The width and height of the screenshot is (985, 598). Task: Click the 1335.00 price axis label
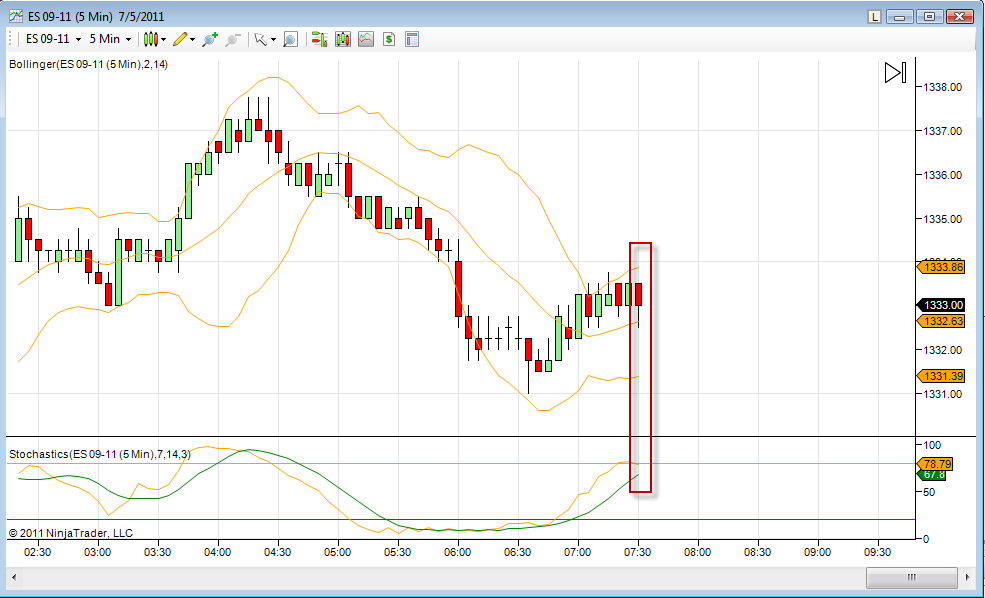pos(942,219)
